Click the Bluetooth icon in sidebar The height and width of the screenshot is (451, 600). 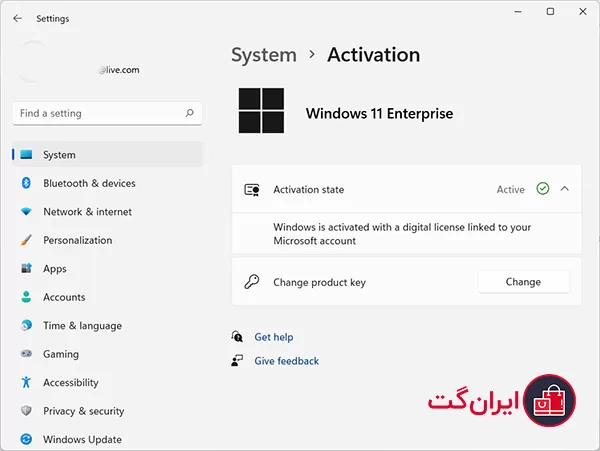pyautogui.click(x=26, y=183)
